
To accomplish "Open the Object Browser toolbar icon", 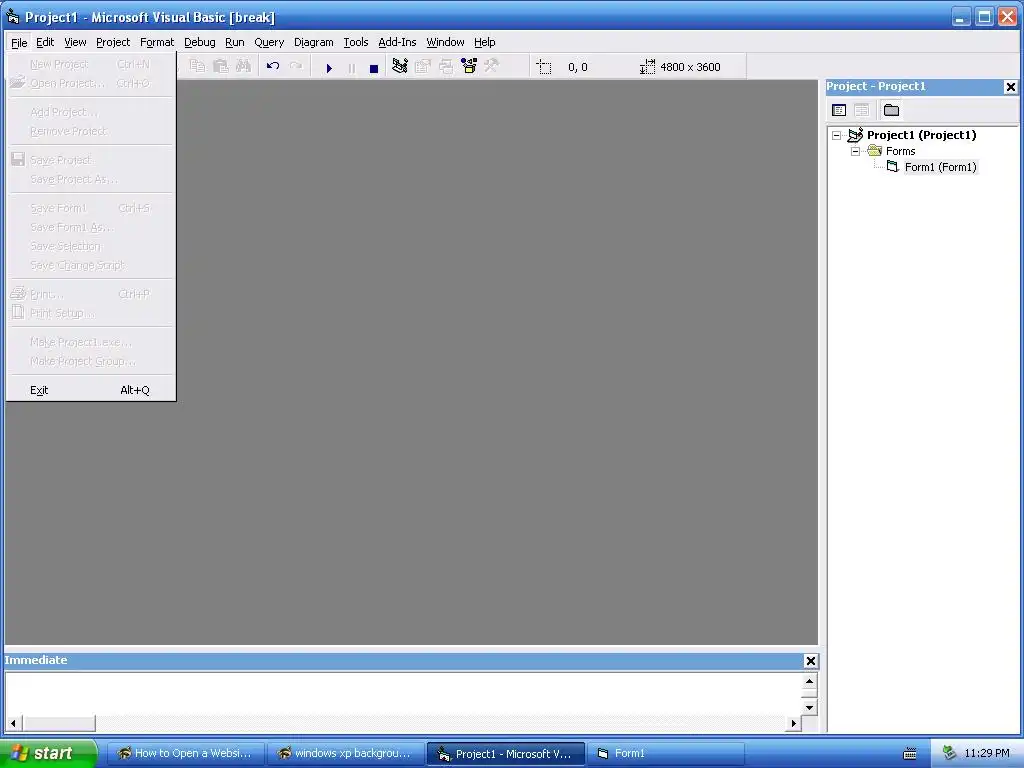I will click(469, 66).
